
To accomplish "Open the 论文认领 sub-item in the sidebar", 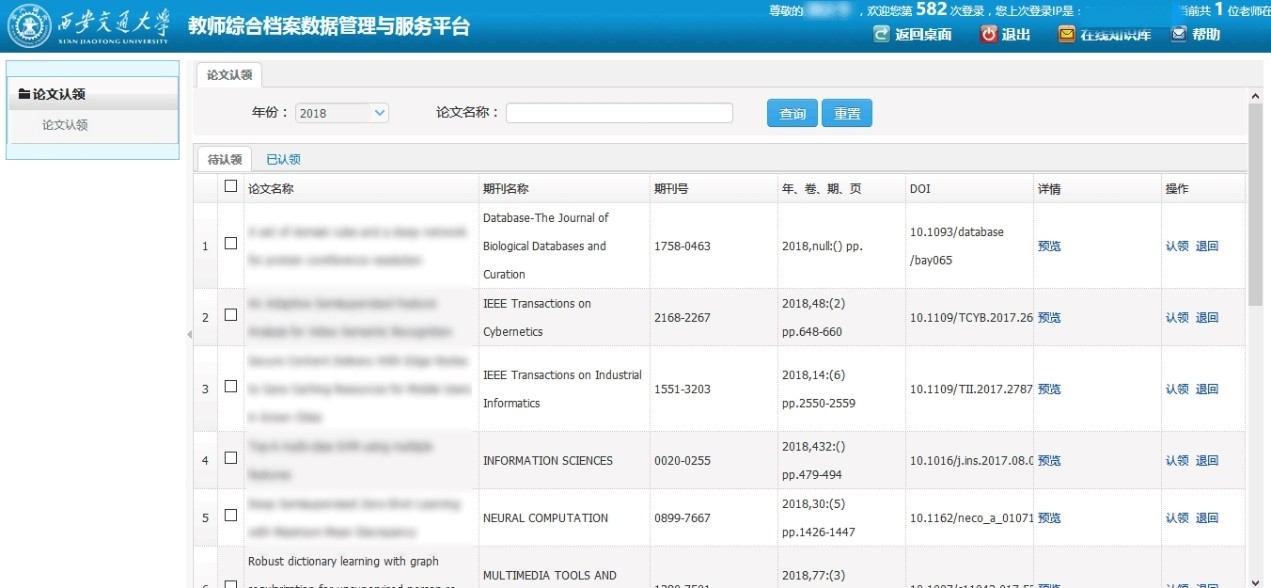I will [65, 126].
